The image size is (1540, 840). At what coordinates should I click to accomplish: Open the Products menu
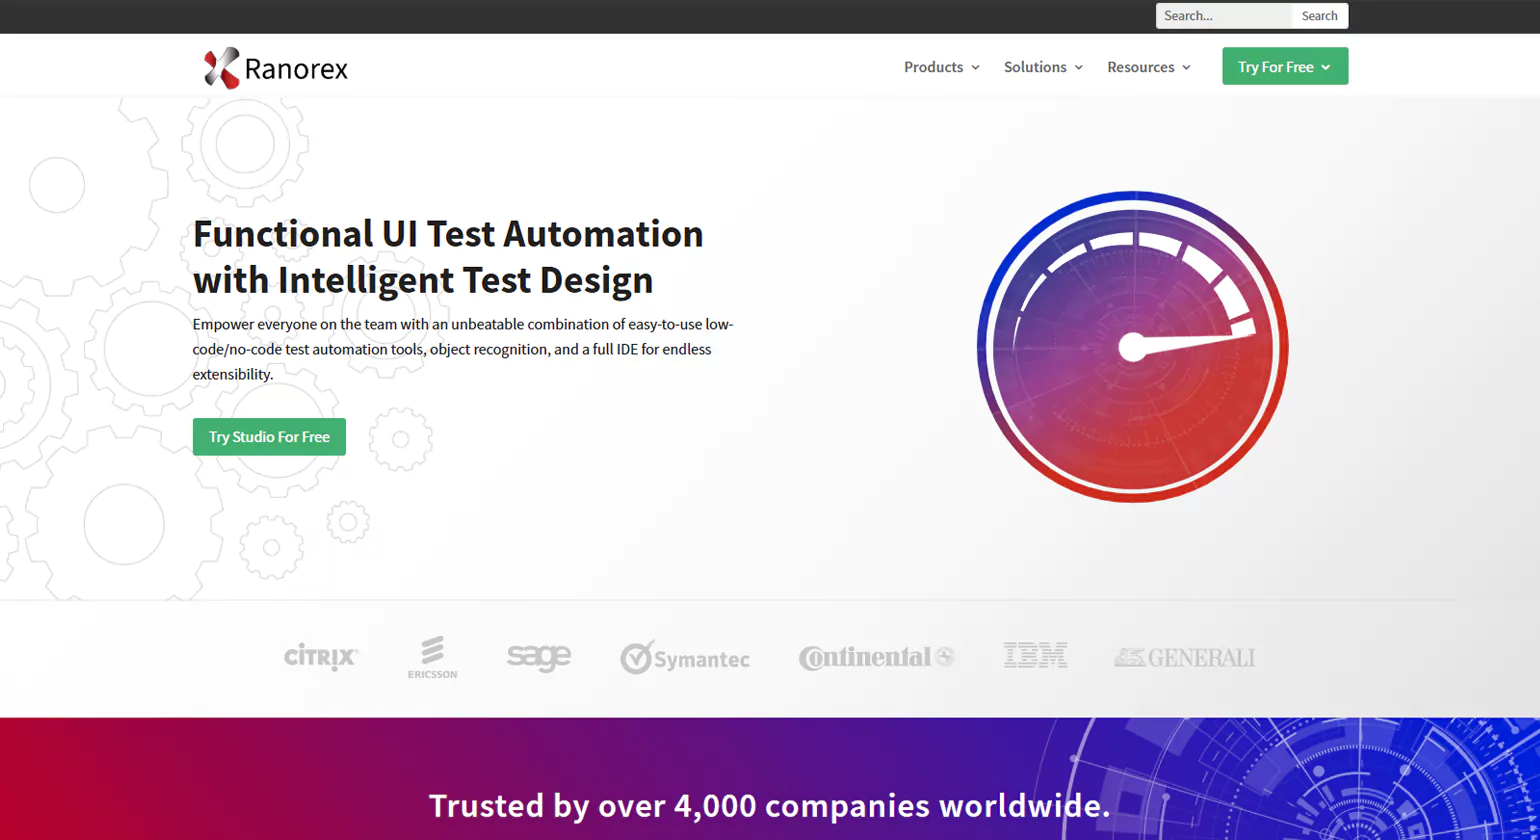tap(933, 67)
